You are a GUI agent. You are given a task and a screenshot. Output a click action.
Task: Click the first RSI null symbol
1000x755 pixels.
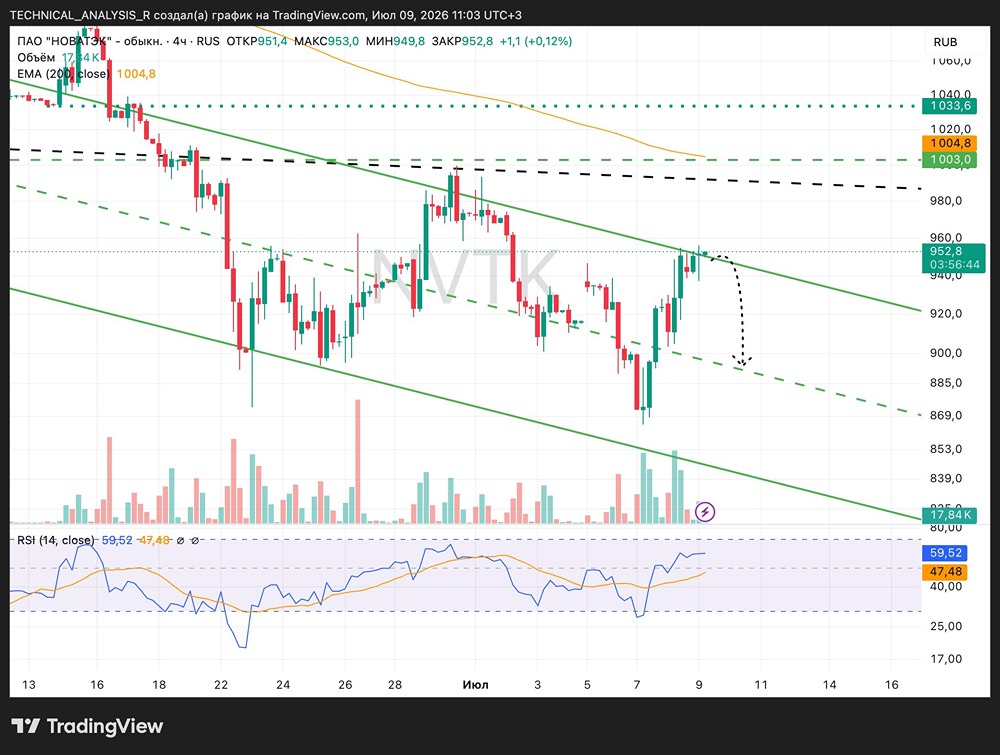click(180, 540)
